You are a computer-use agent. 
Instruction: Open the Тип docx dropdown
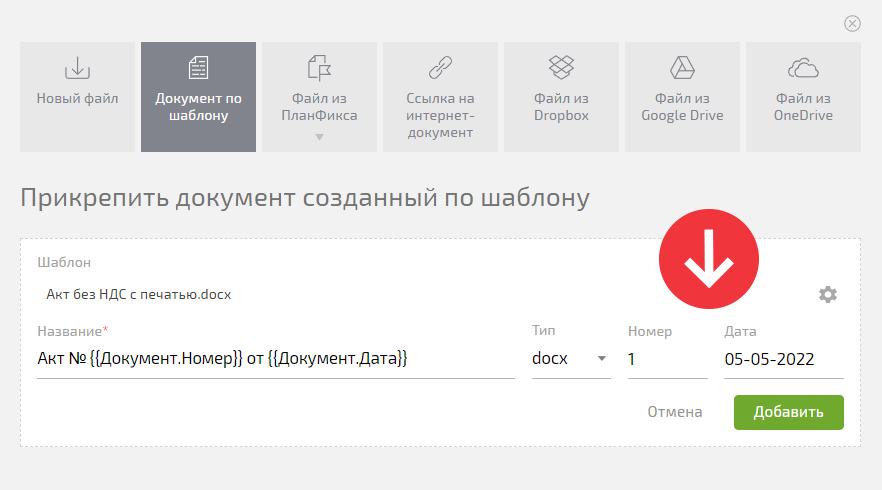[571, 359]
